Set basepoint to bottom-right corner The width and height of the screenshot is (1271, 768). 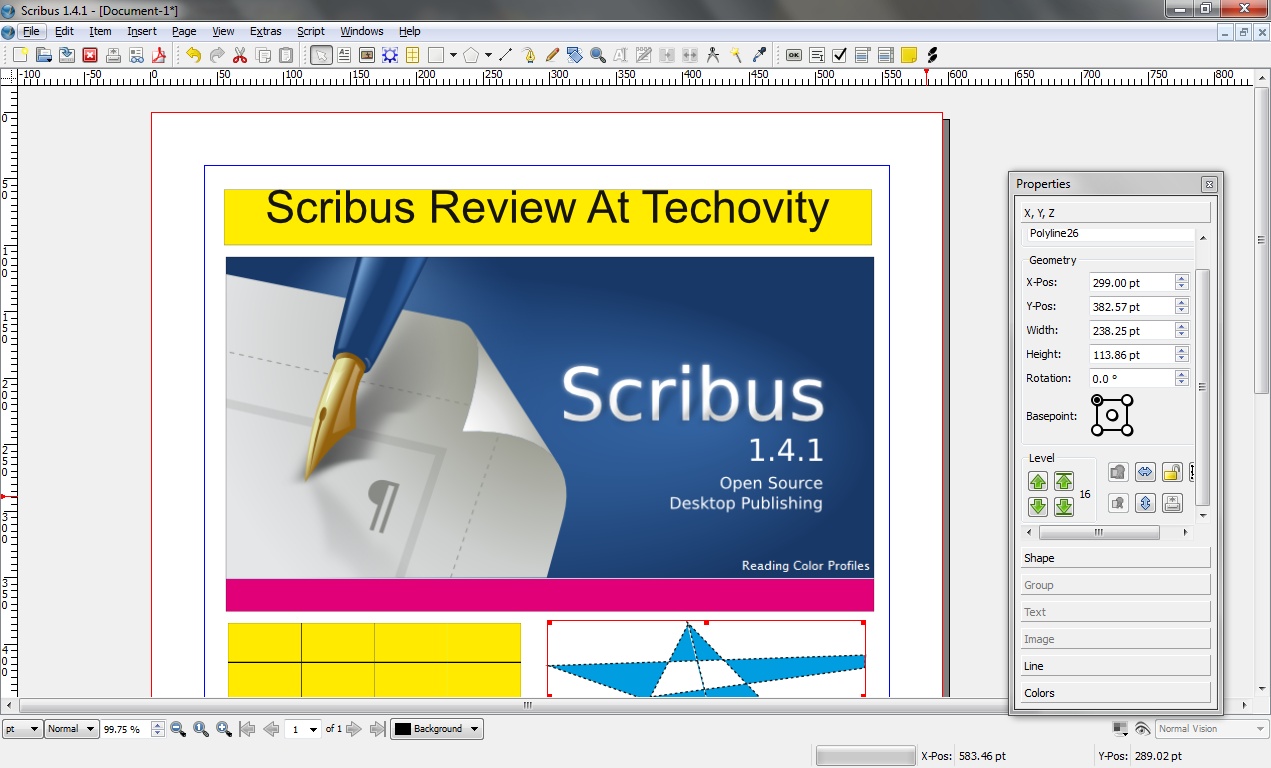pos(1127,430)
